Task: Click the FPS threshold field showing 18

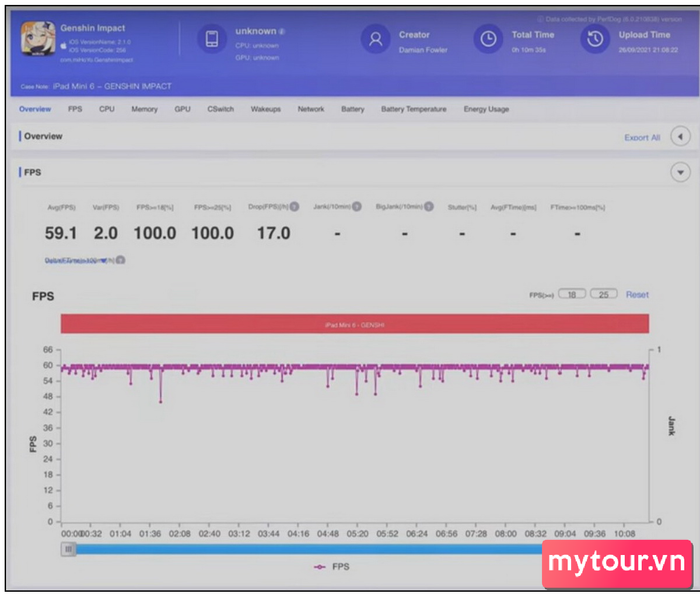Action: [x=571, y=295]
